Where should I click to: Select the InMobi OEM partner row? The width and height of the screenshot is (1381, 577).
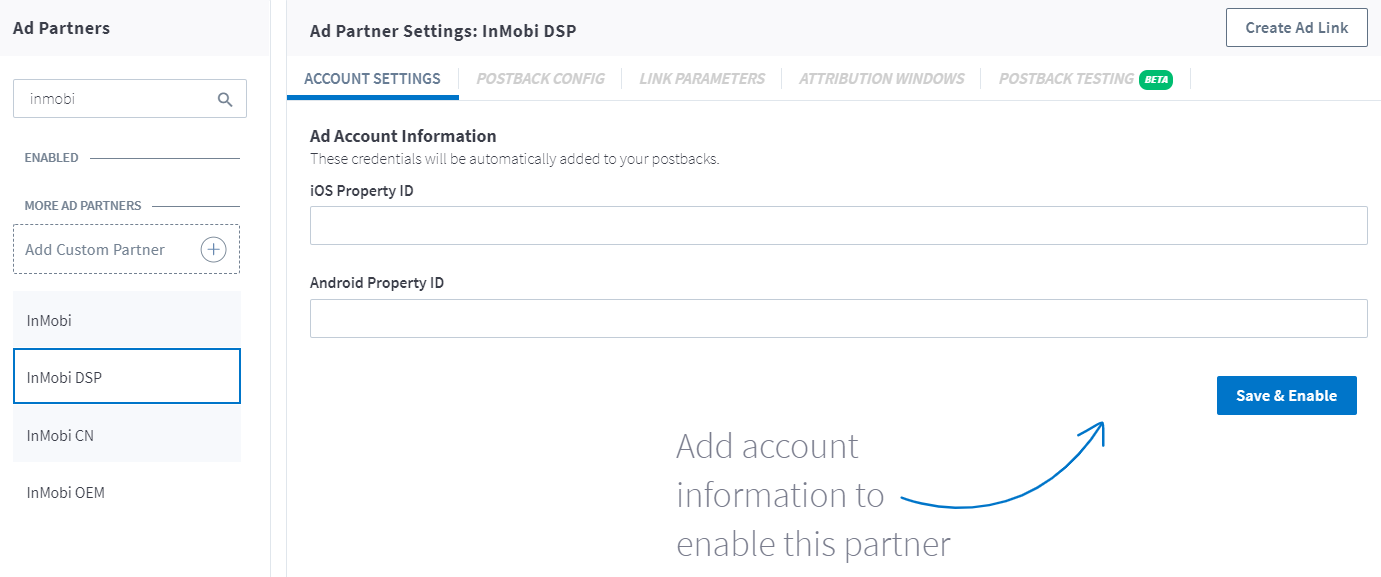pos(127,492)
